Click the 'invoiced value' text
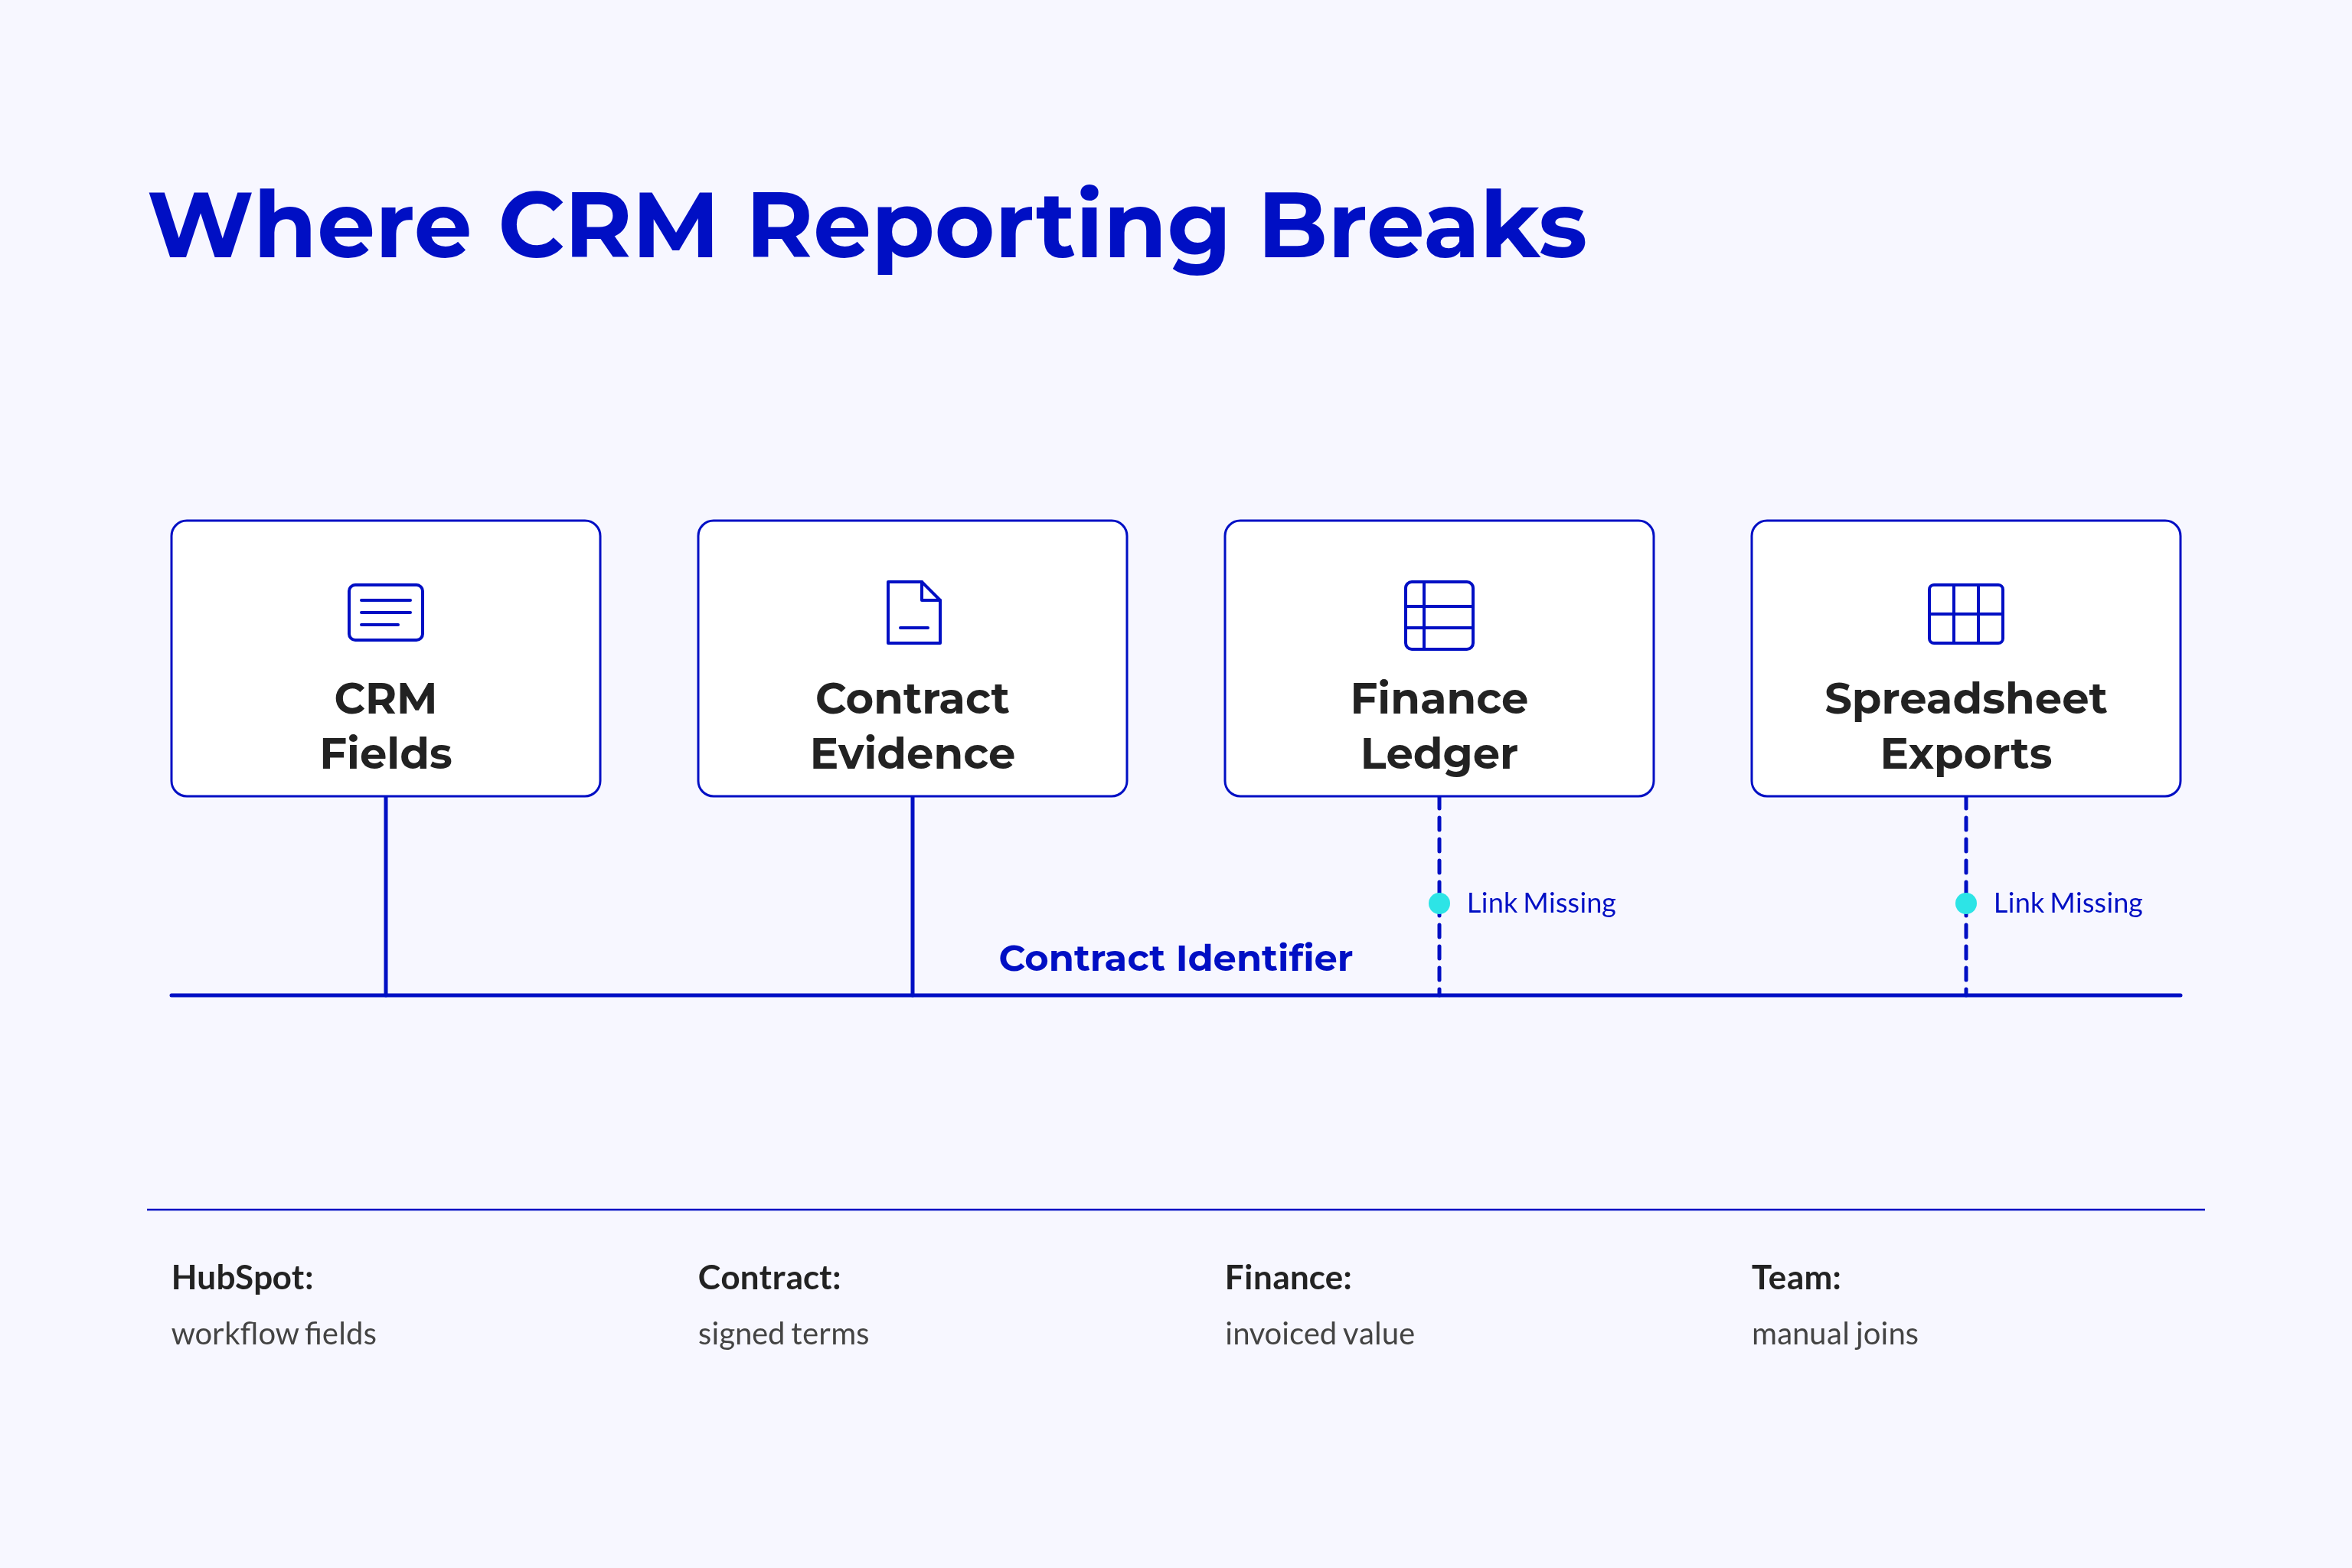The image size is (2352, 1568). click(1320, 1334)
